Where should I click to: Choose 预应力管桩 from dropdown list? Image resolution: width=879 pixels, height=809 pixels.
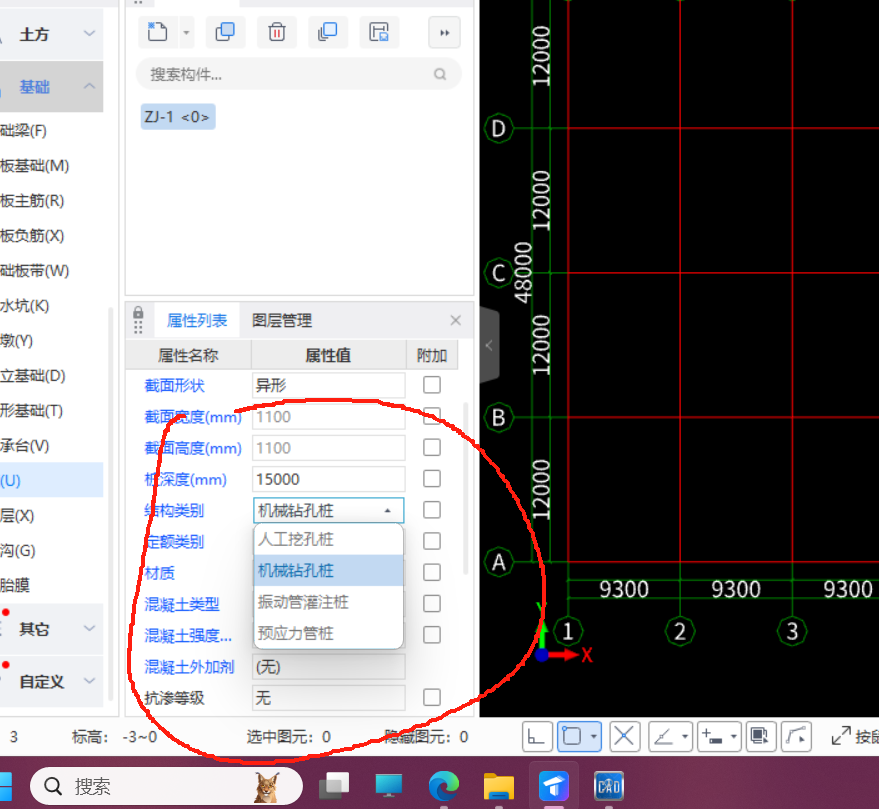tap(329, 633)
